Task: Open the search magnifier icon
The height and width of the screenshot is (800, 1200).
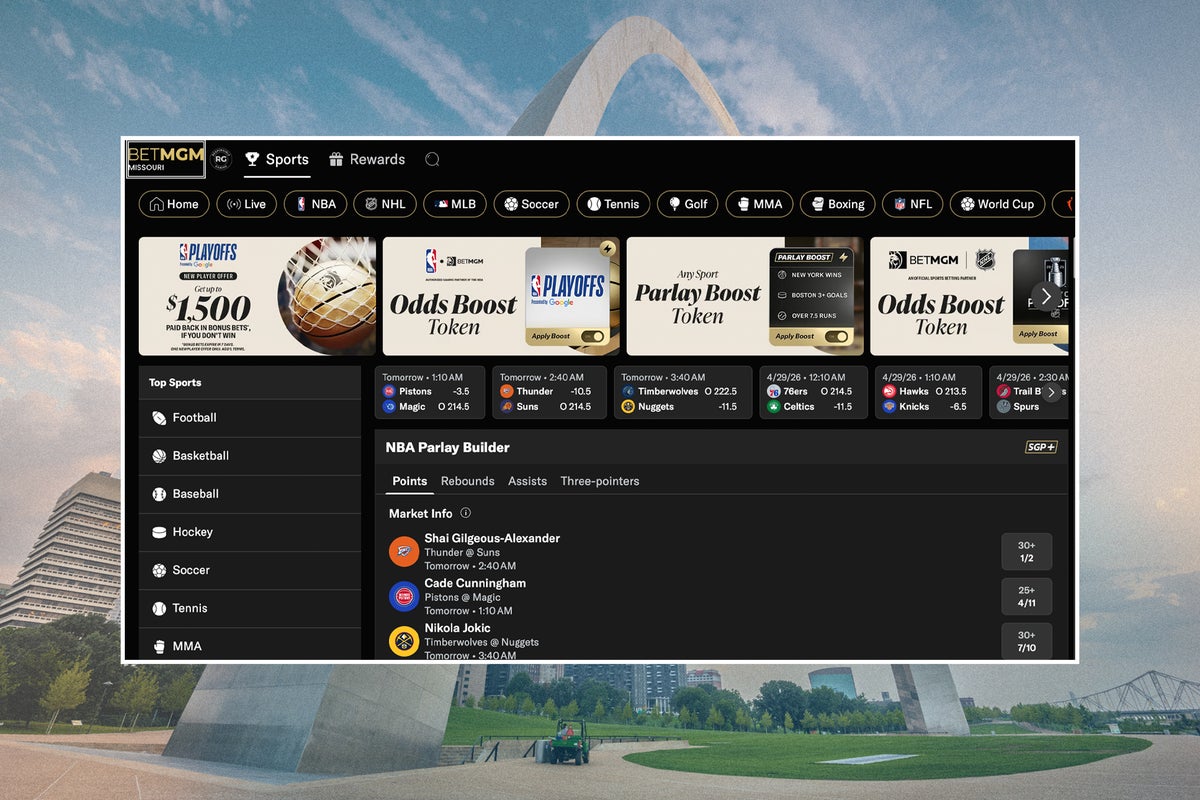Action: (x=432, y=159)
